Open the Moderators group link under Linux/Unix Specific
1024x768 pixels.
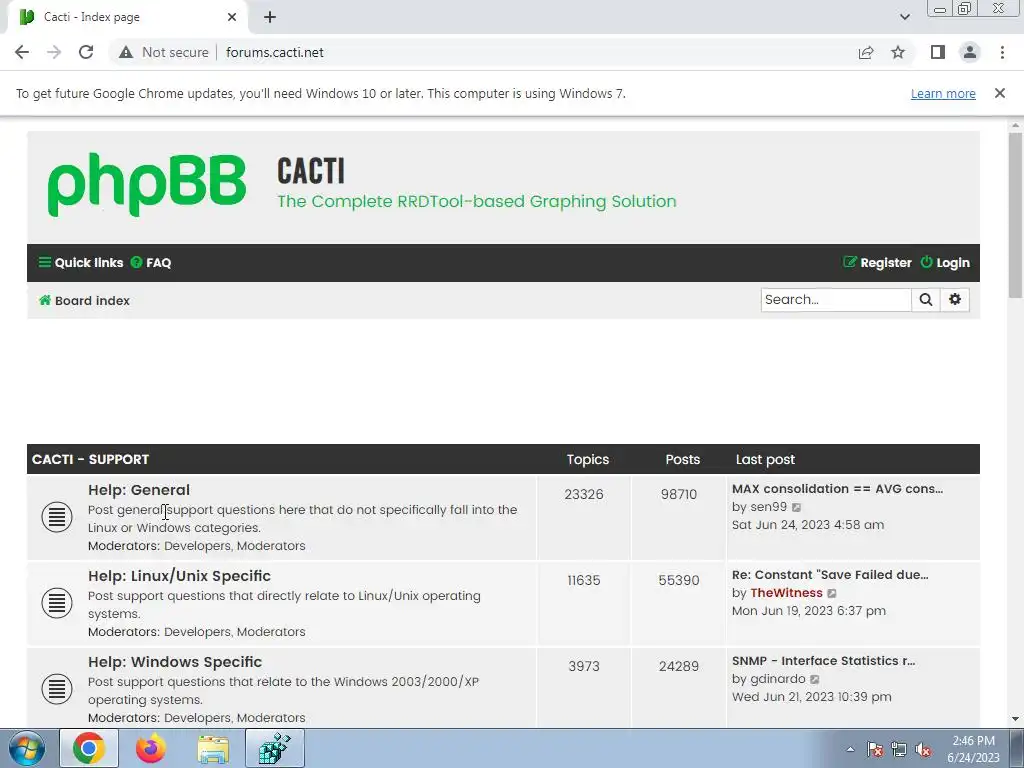(271, 632)
